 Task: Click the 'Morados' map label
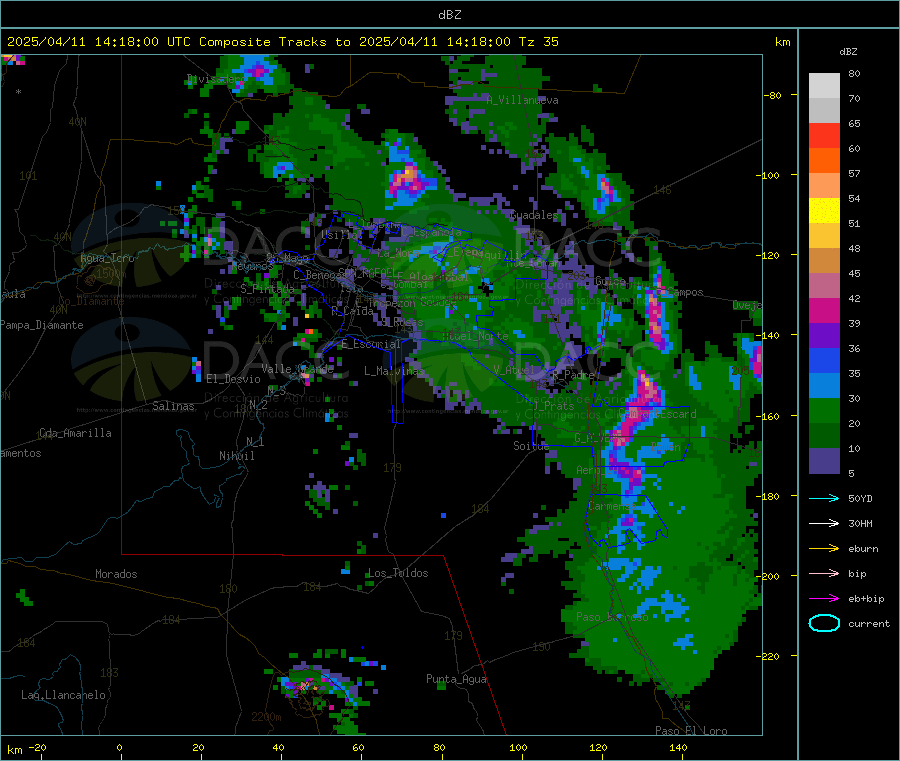[x=116, y=574]
